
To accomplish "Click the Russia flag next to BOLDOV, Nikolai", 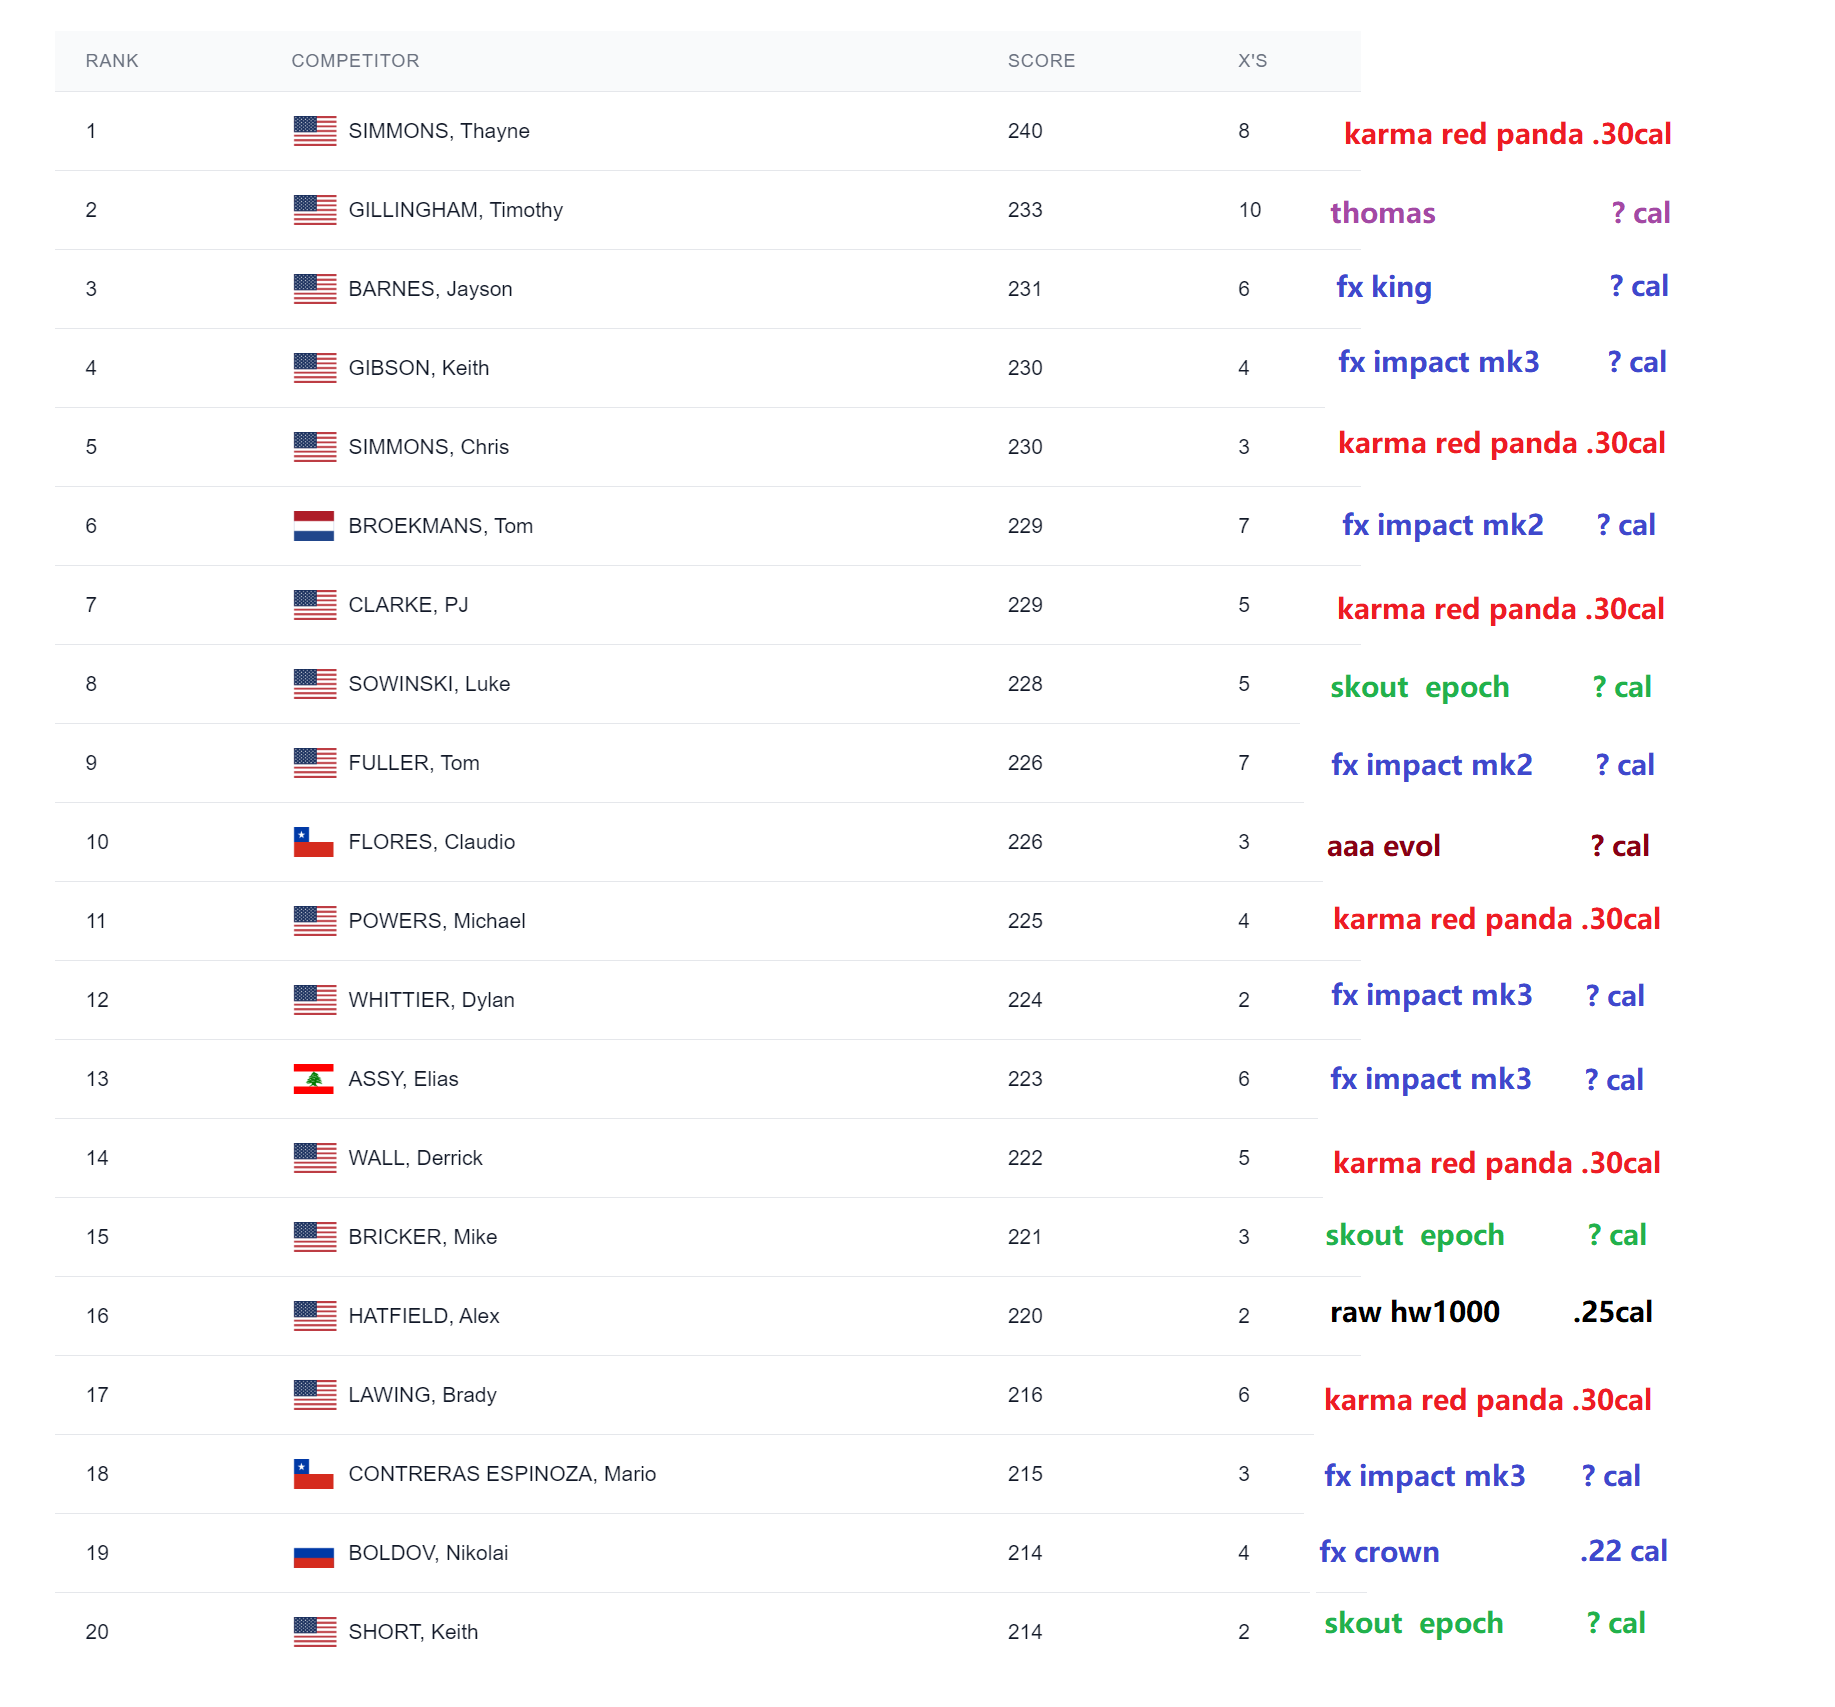I will click(x=314, y=1553).
